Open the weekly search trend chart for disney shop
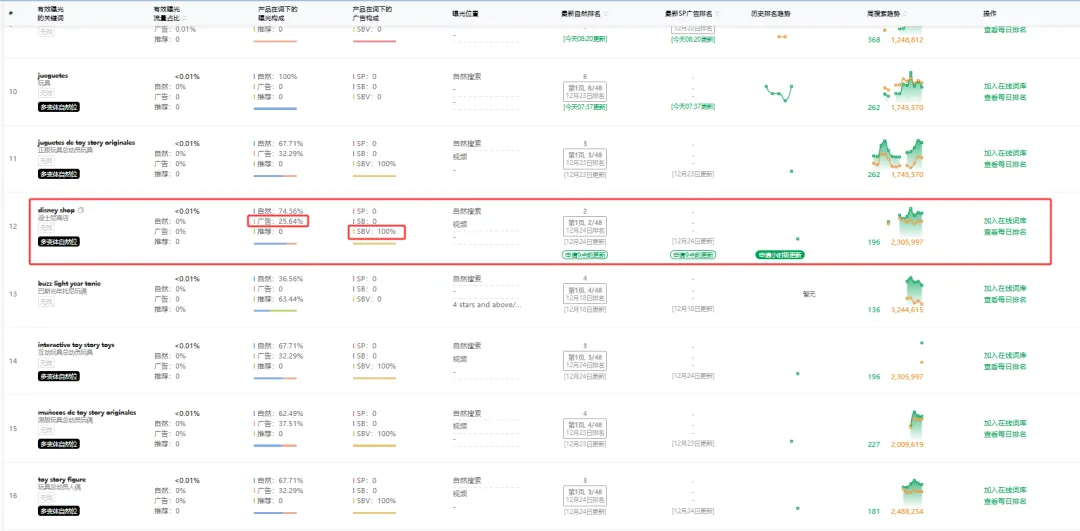Screen dimensions: 1080x531 (x=904, y=221)
